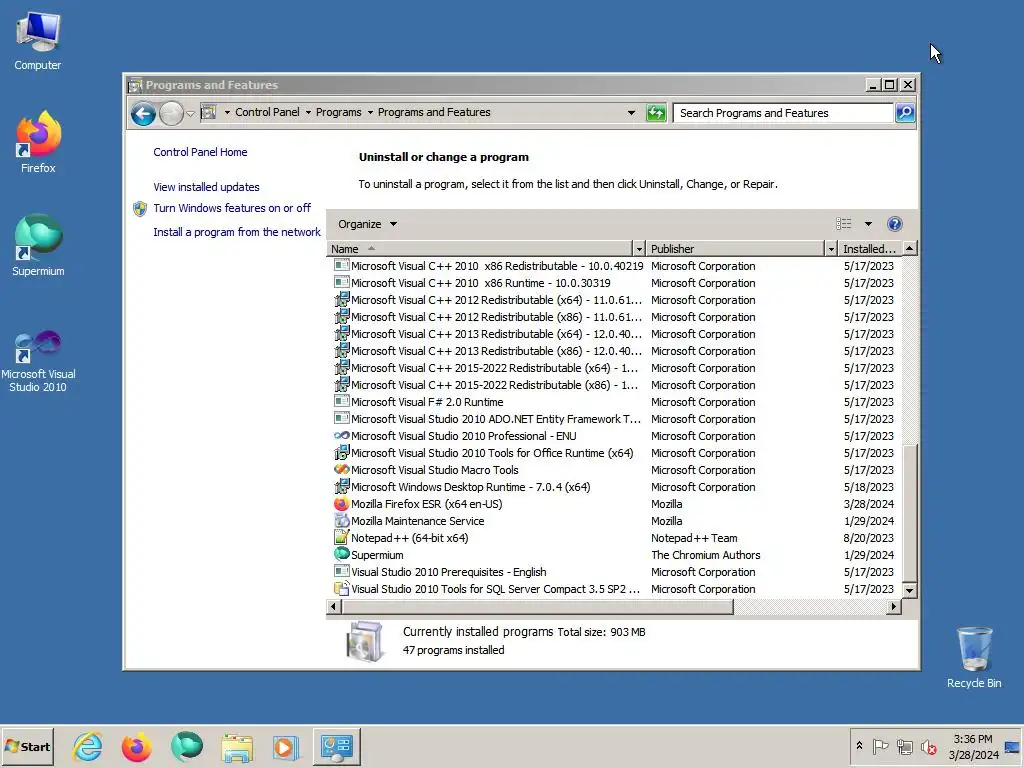Click the Forward navigation arrow button

171,114
